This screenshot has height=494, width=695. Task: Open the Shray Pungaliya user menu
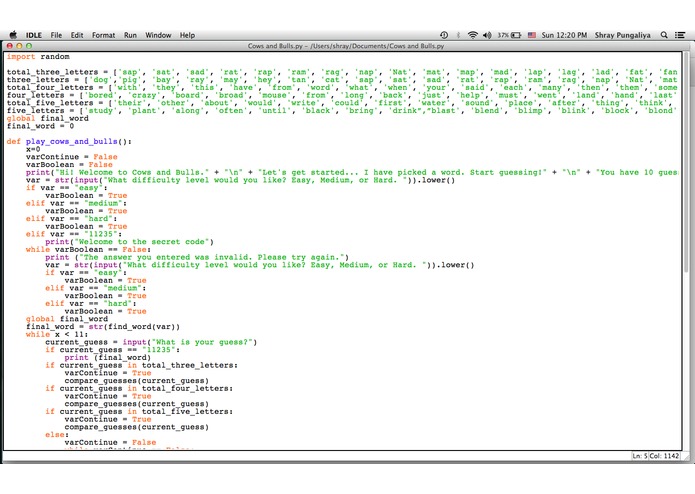pos(622,35)
